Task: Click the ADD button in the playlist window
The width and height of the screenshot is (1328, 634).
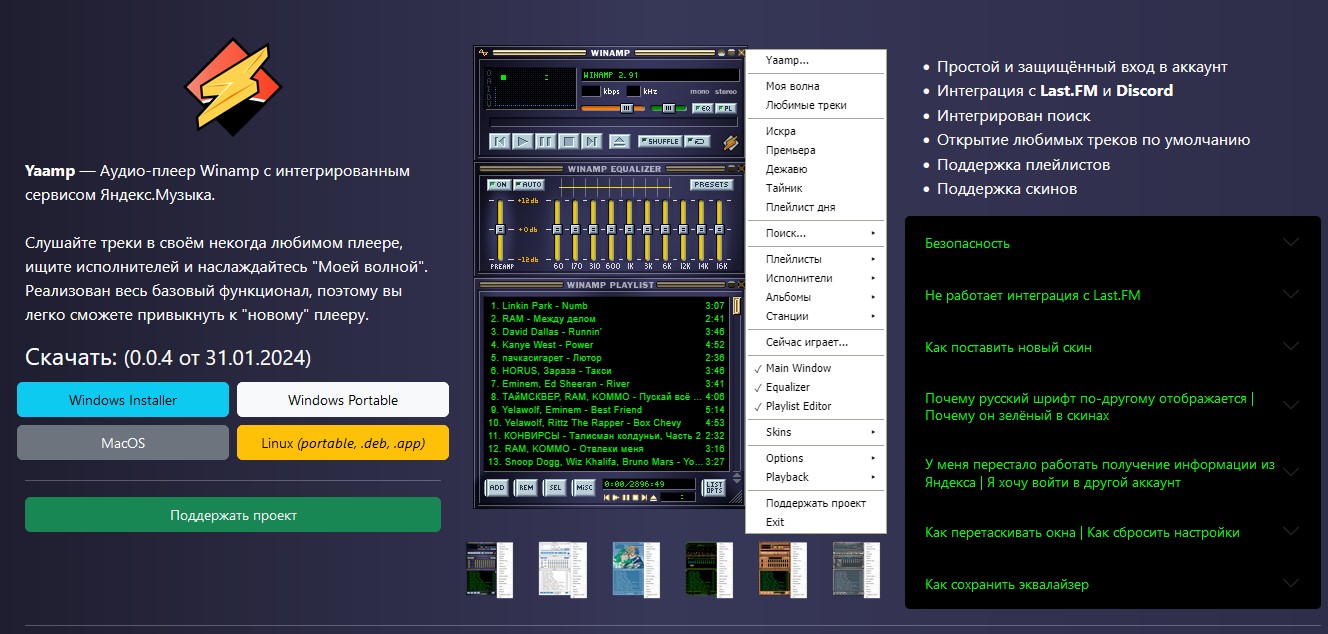Action: click(x=496, y=487)
